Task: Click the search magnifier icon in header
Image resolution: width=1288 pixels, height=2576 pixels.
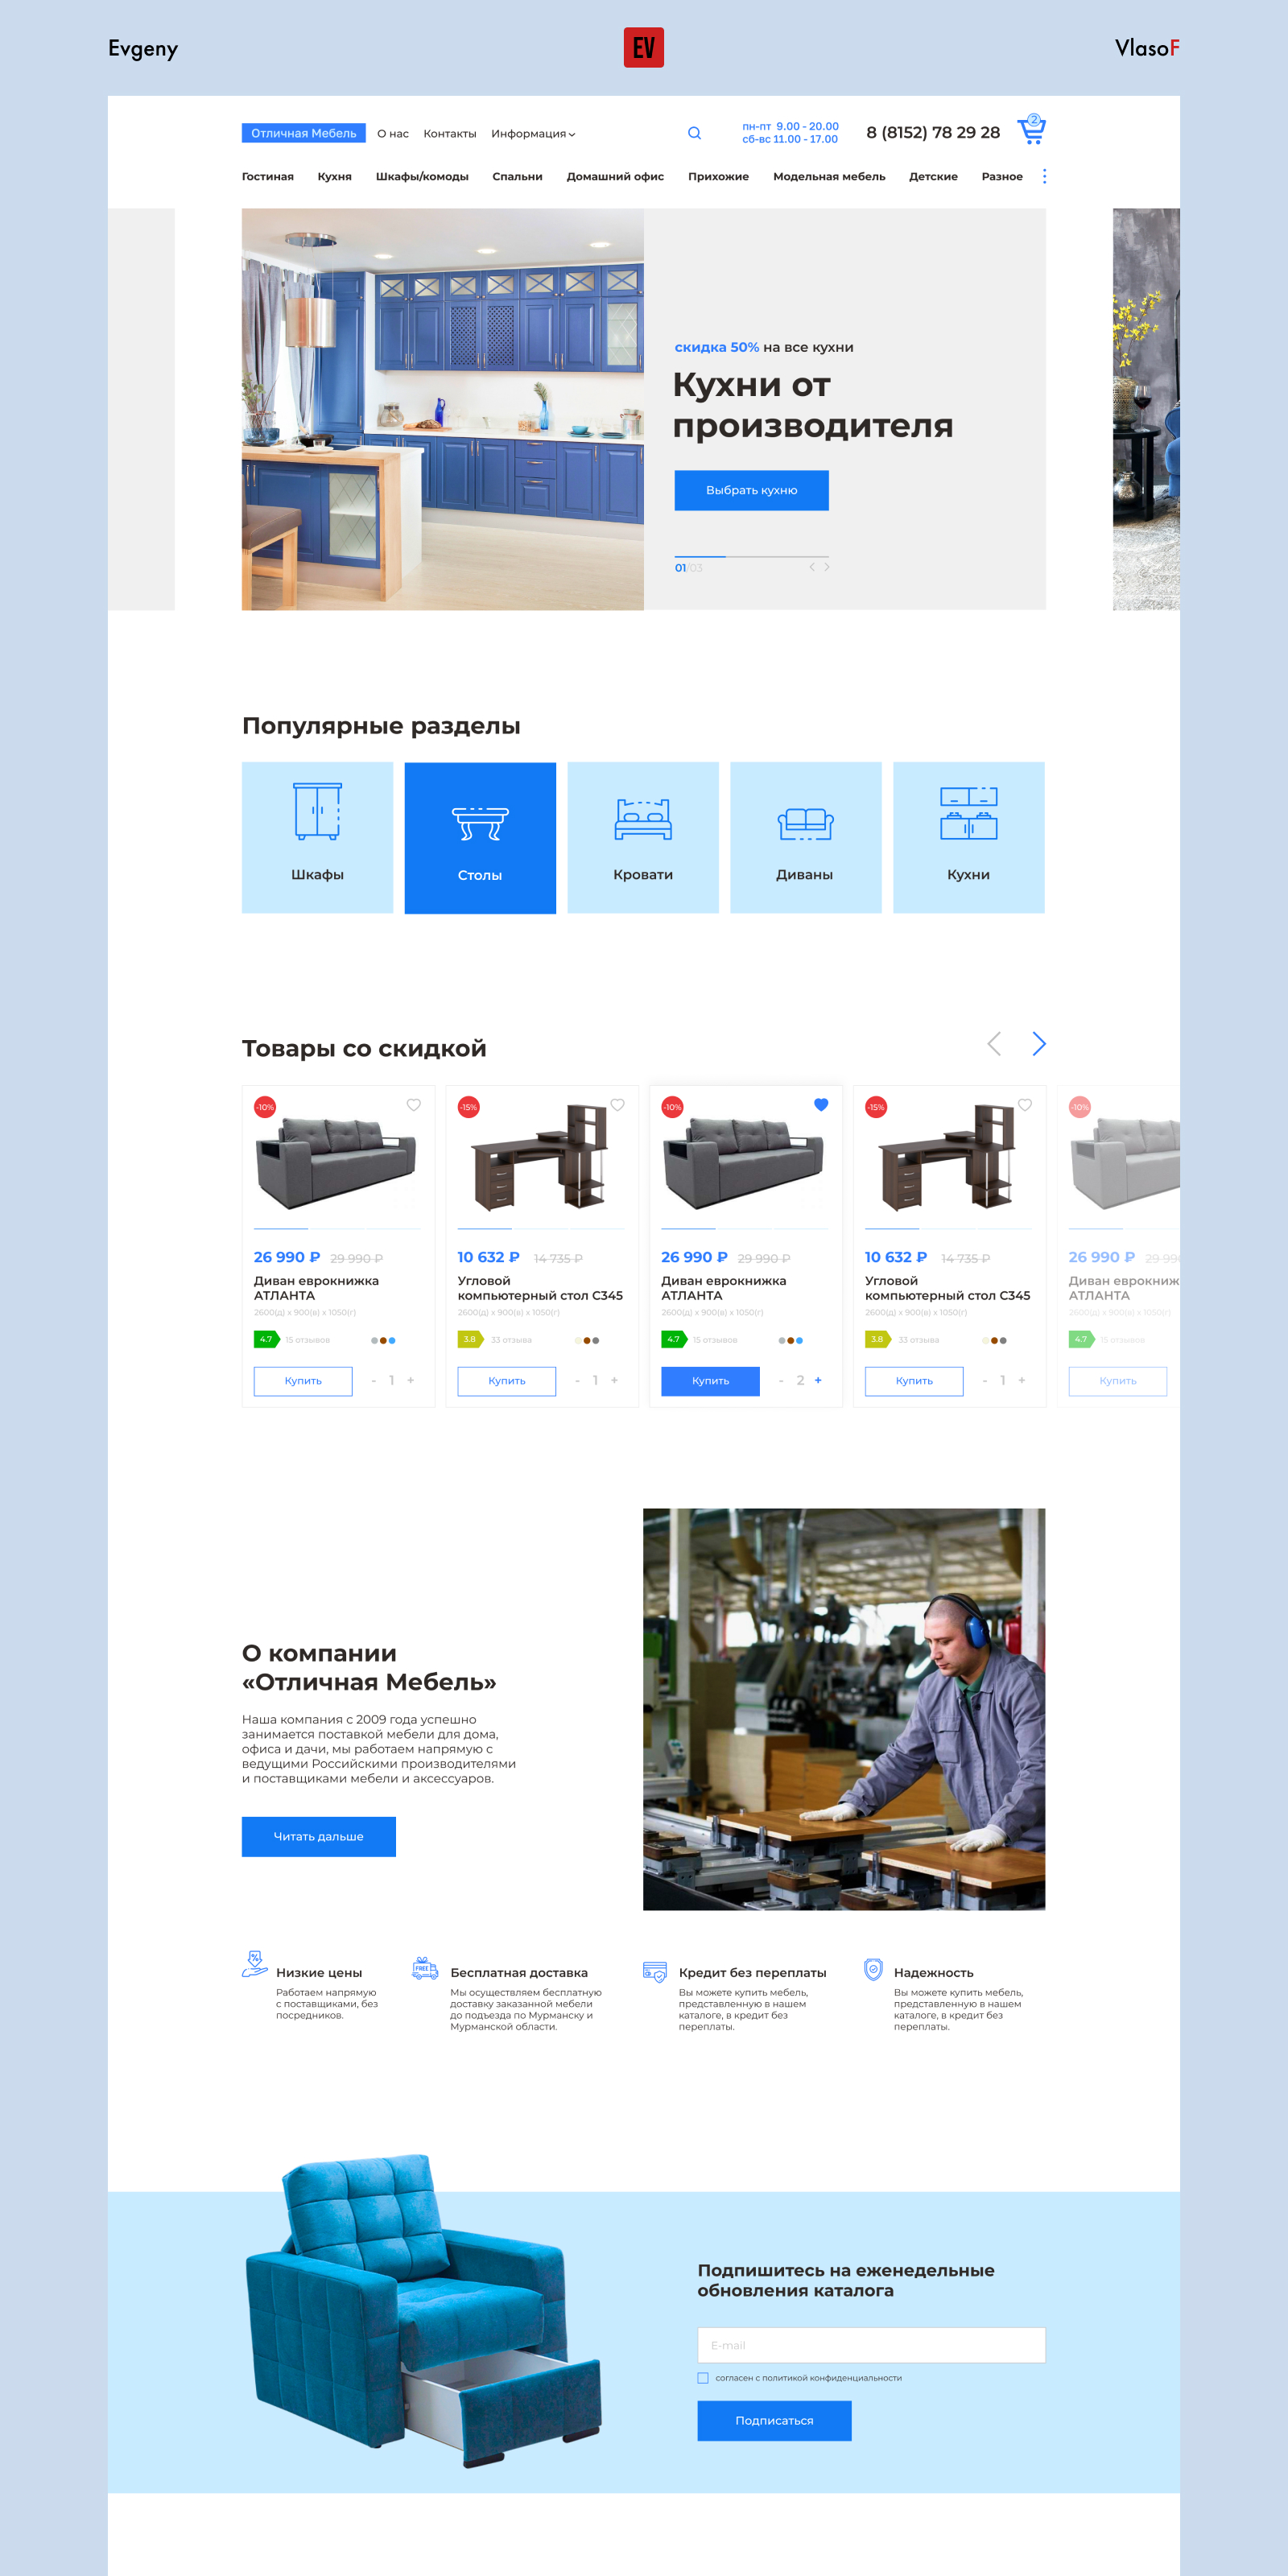Action: [x=694, y=133]
